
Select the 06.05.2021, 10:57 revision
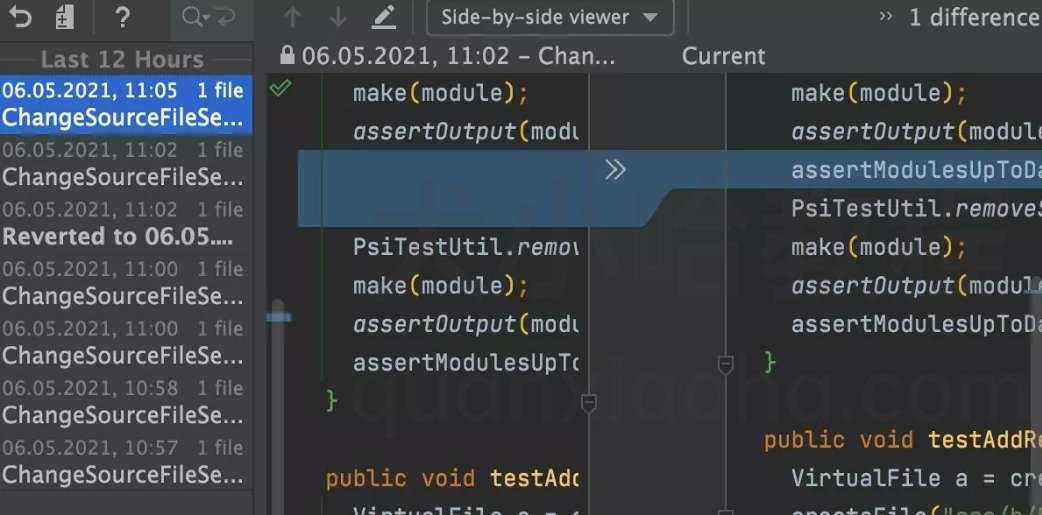coord(126,461)
